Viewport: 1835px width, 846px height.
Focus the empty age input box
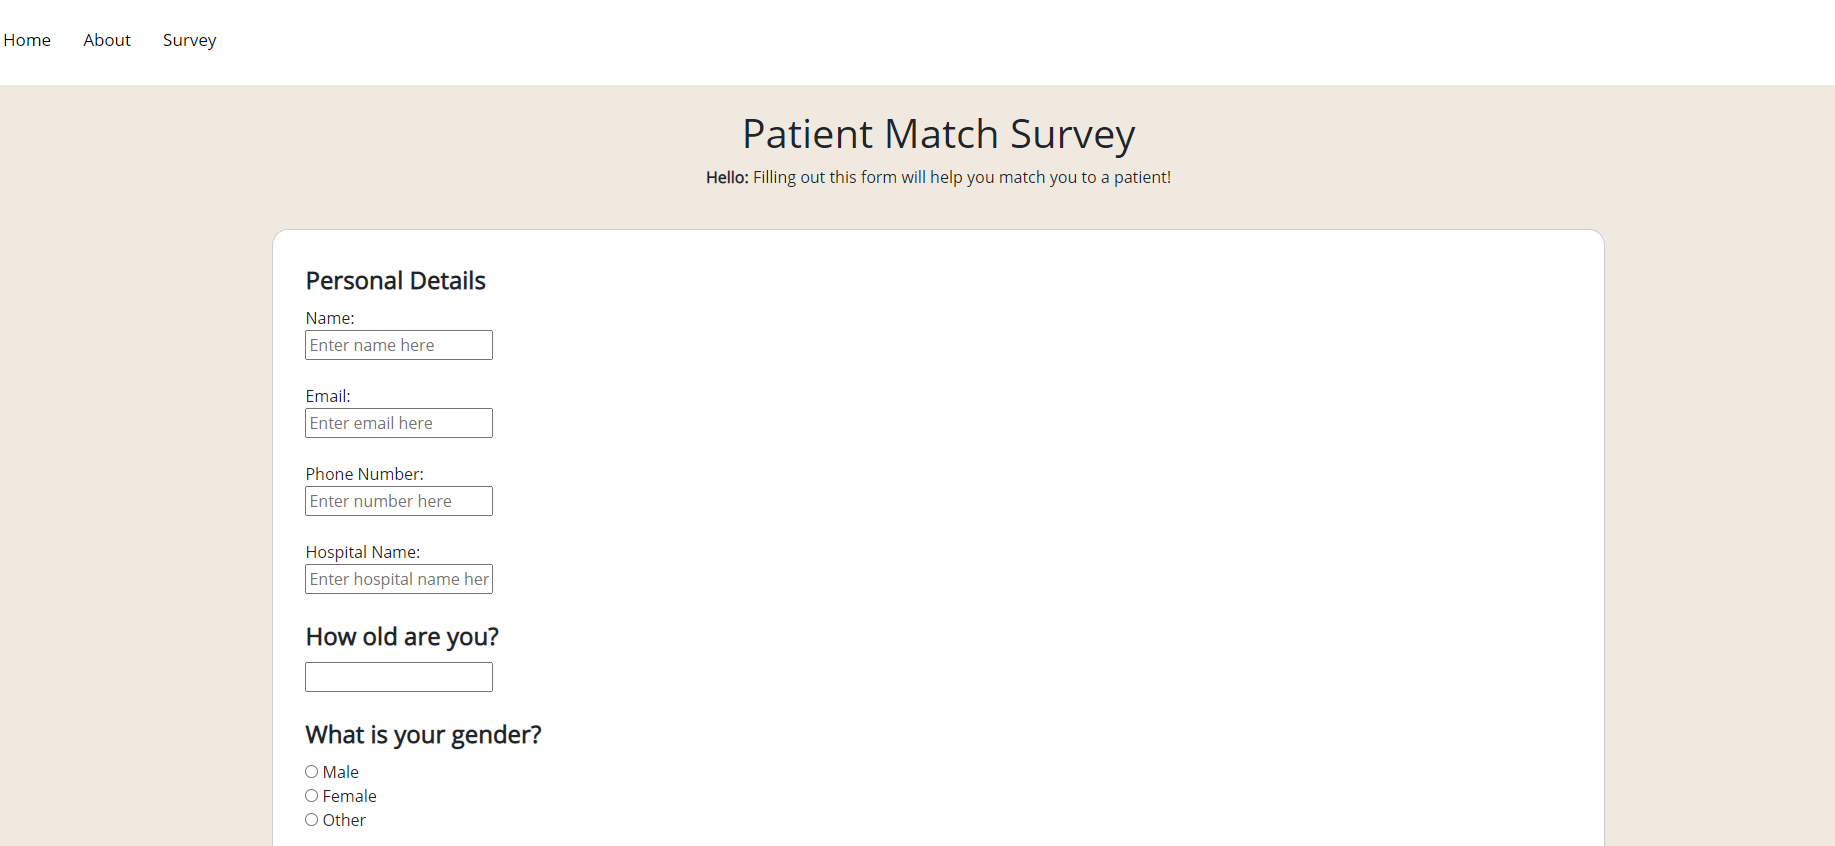(x=398, y=677)
